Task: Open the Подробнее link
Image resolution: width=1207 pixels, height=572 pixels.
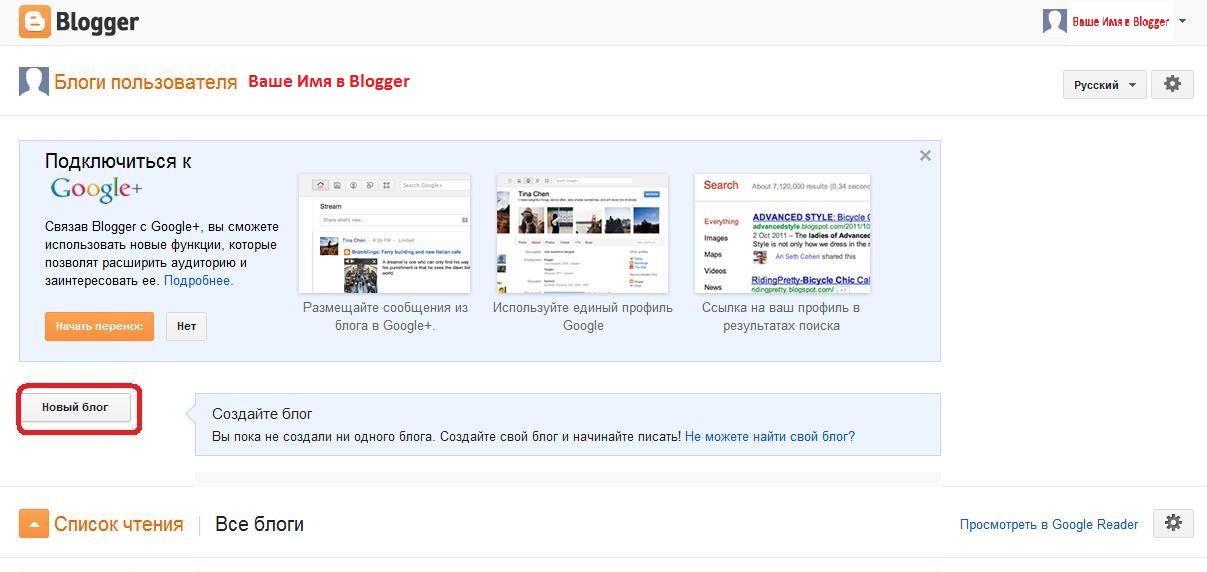Action: (198, 281)
